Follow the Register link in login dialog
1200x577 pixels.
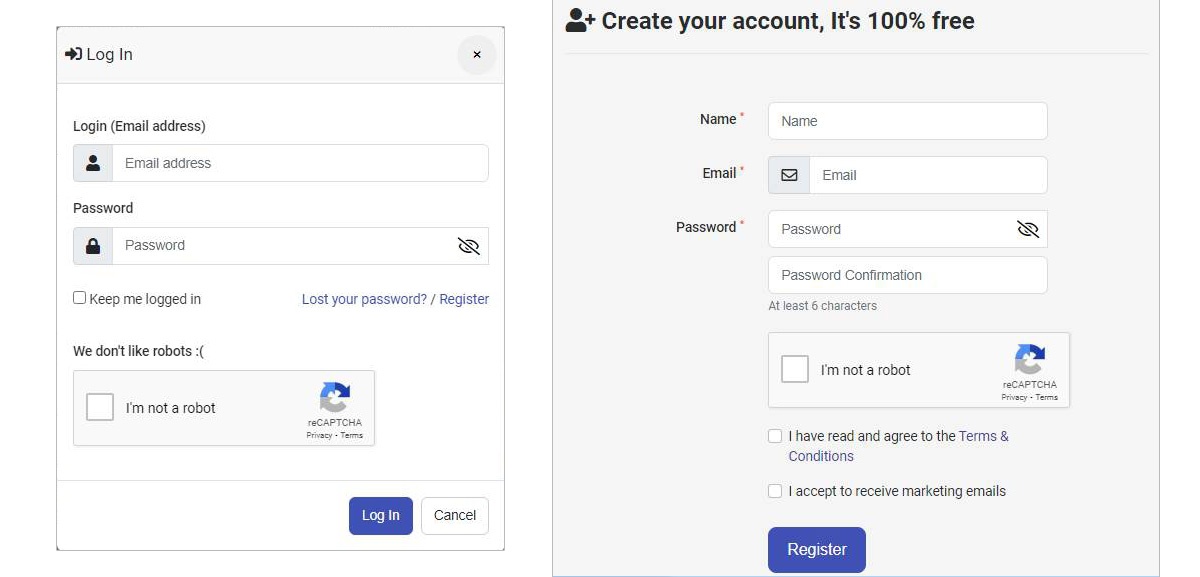coord(464,299)
